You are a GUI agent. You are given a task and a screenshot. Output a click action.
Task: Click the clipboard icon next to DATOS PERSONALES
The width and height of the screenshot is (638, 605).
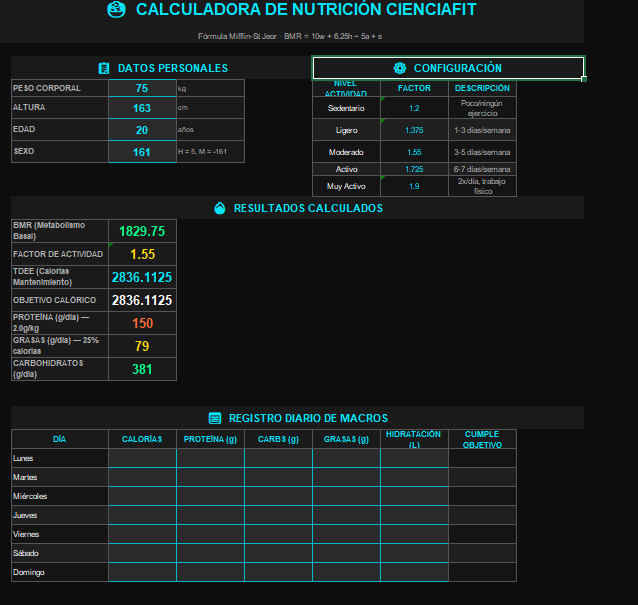click(104, 68)
